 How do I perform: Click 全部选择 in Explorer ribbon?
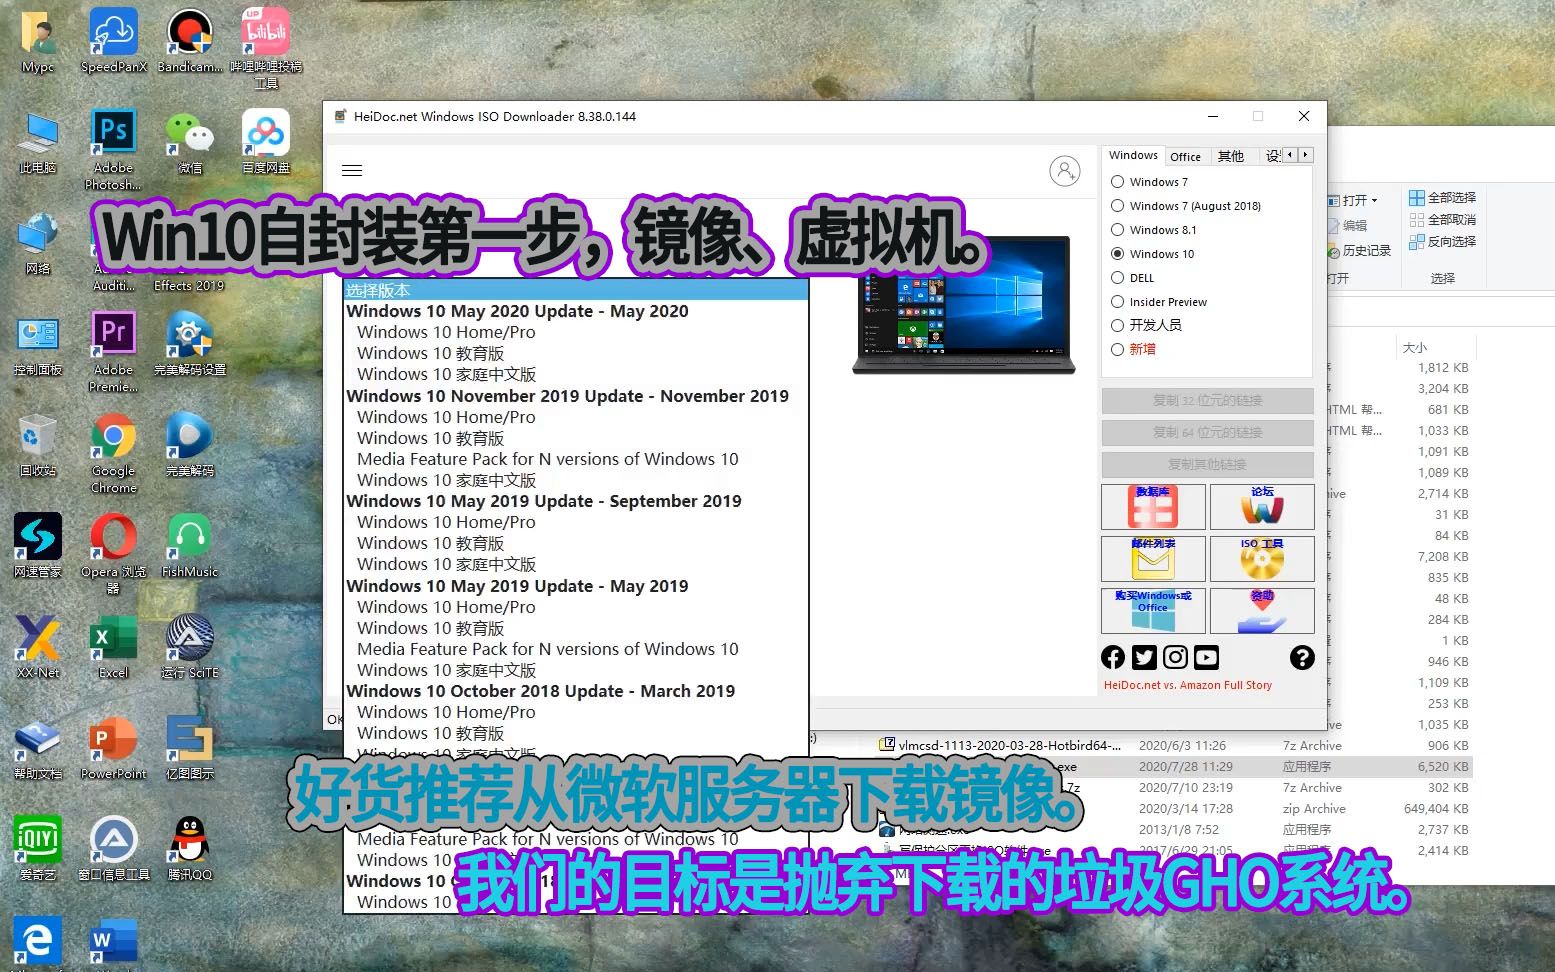[1442, 197]
